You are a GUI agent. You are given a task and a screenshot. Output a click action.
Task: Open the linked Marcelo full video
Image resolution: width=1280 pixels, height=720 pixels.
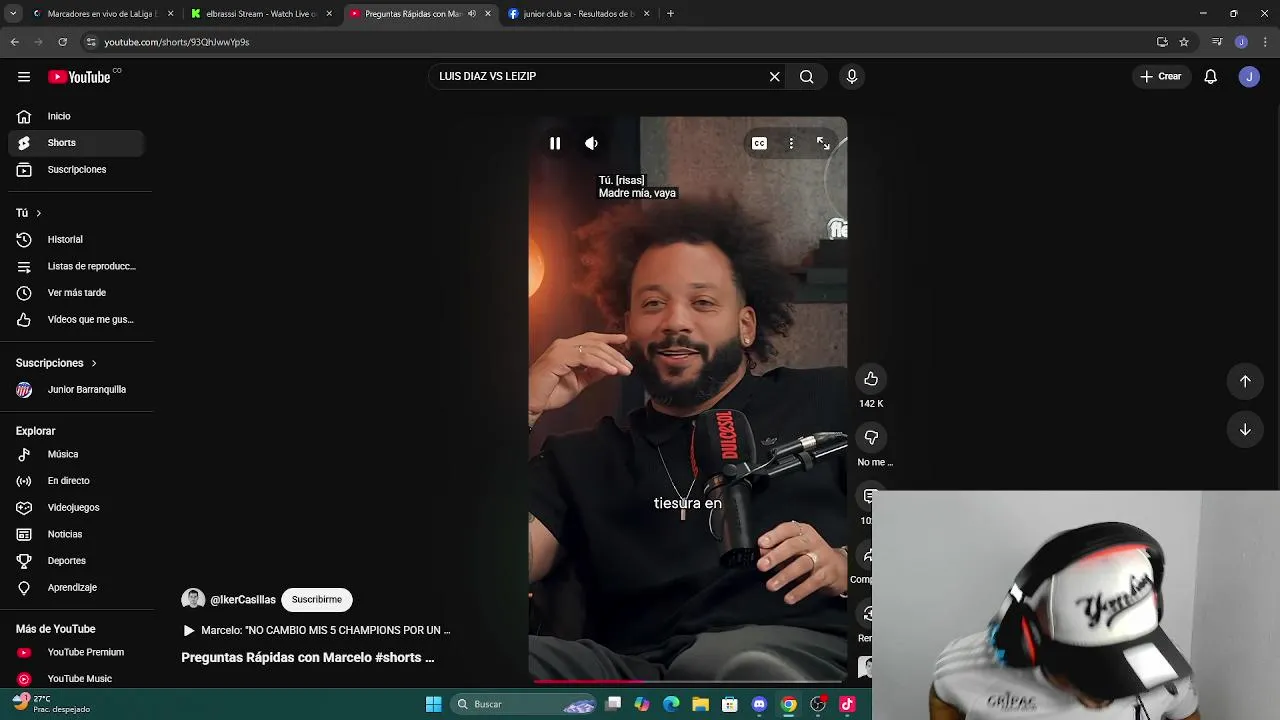pos(317,631)
